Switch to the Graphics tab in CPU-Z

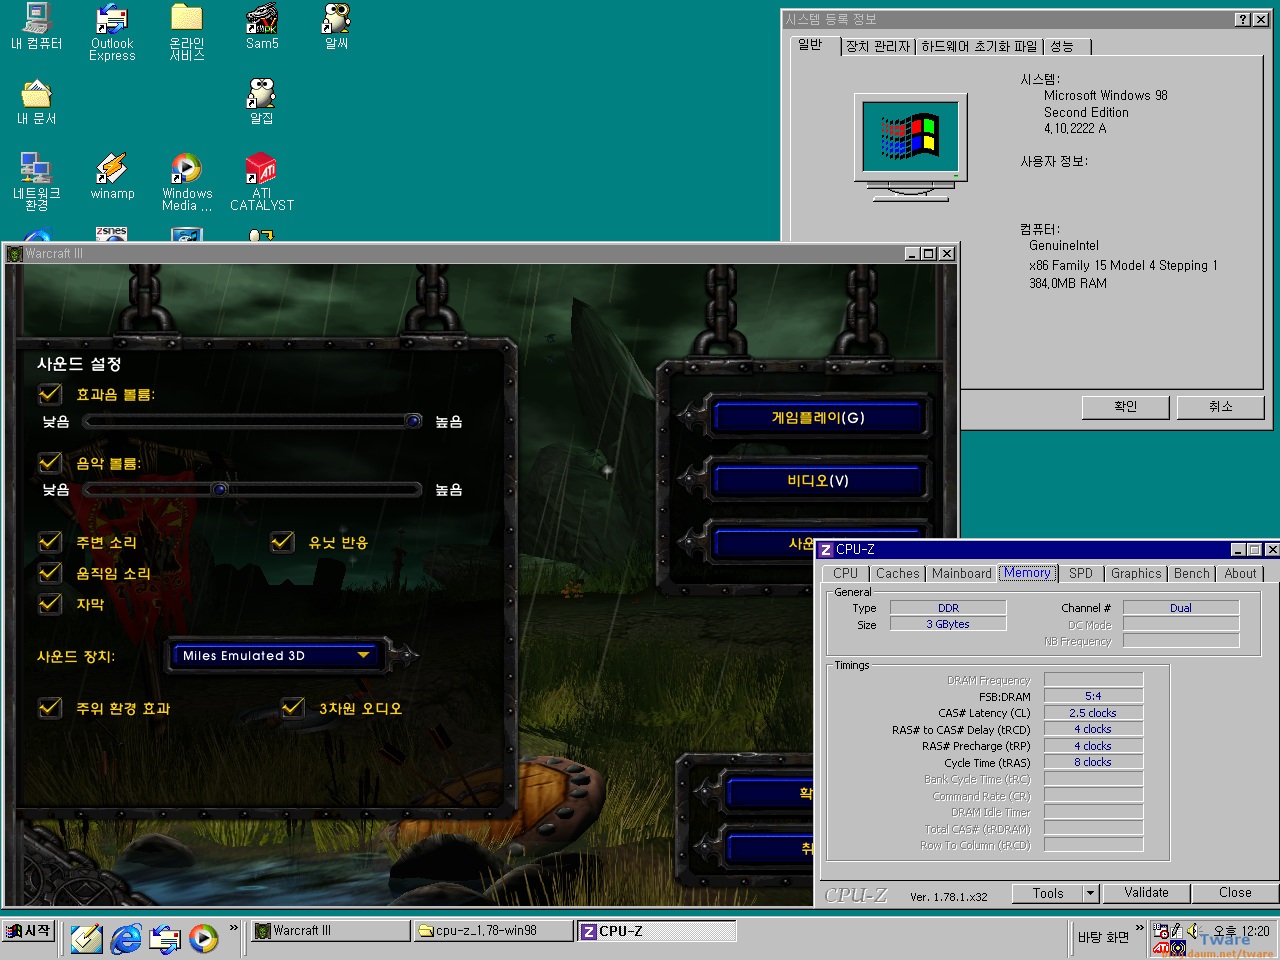click(x=1136, y=574)
